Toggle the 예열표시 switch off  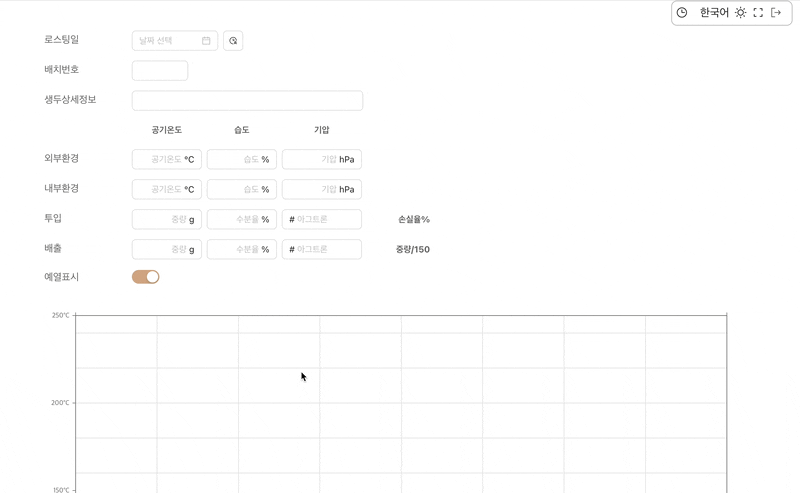[x=145, y=277]
